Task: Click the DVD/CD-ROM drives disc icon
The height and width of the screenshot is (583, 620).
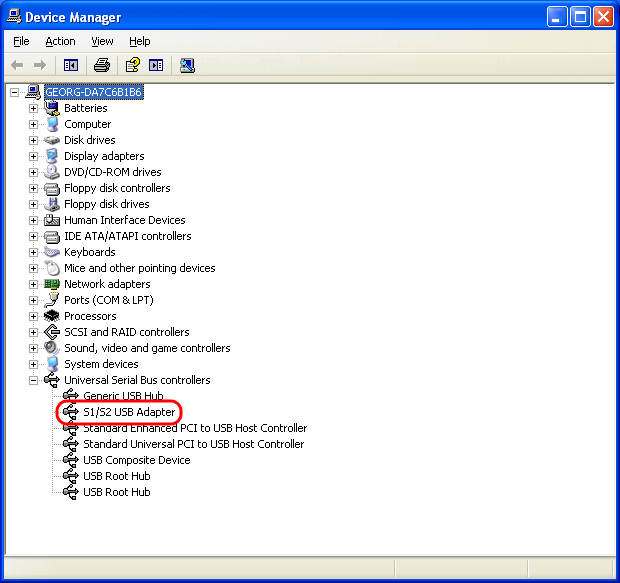Action: (x=52, y=172)
